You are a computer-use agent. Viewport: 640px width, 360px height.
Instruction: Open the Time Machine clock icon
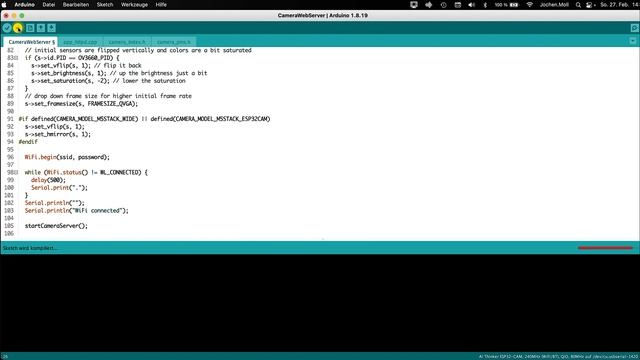pyautogui.click(x=444, y=5)
